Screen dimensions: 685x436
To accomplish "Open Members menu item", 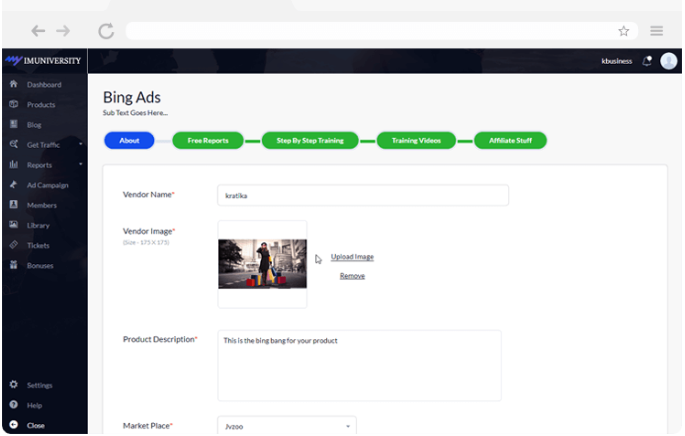I will (42, 205).
